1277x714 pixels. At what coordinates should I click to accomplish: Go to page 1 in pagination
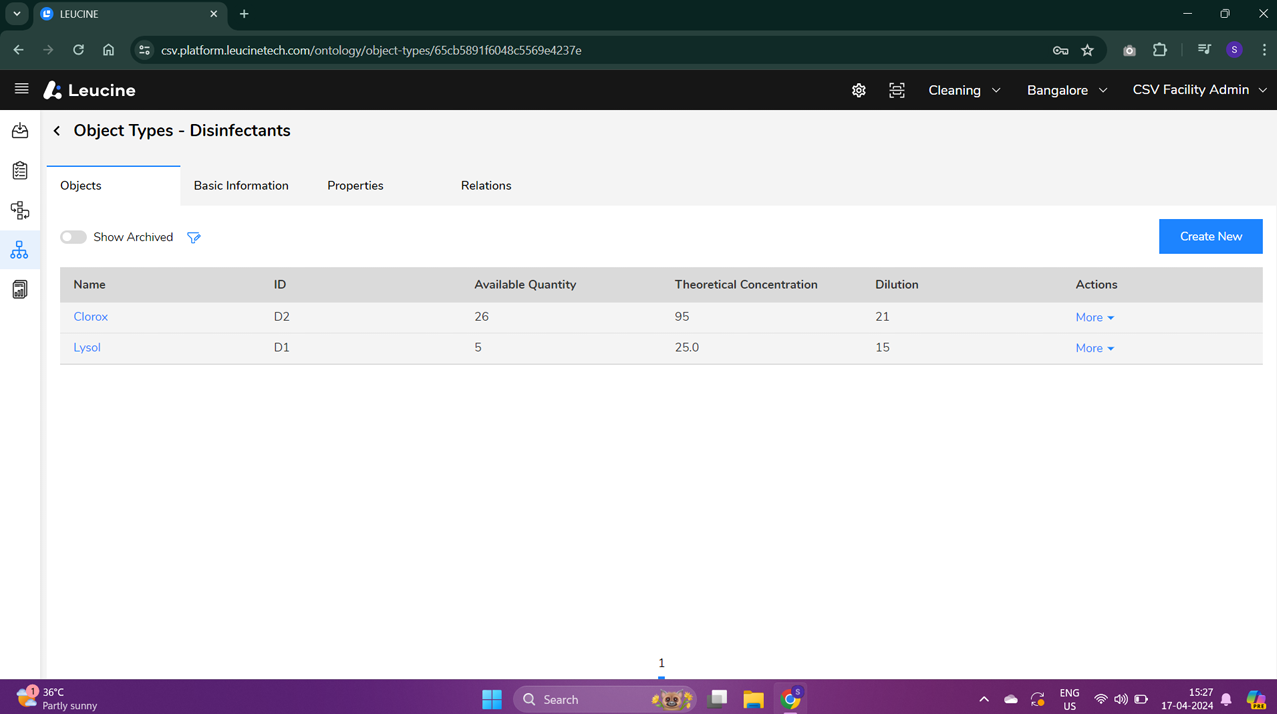(x=661, y=663)
